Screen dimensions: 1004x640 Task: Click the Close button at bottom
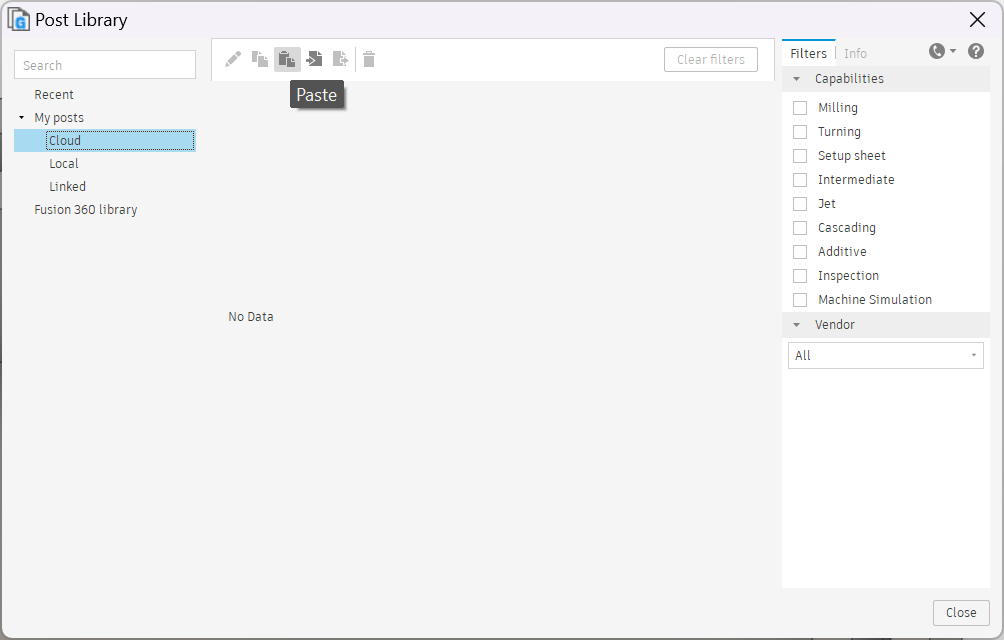(x=960, y=613)
